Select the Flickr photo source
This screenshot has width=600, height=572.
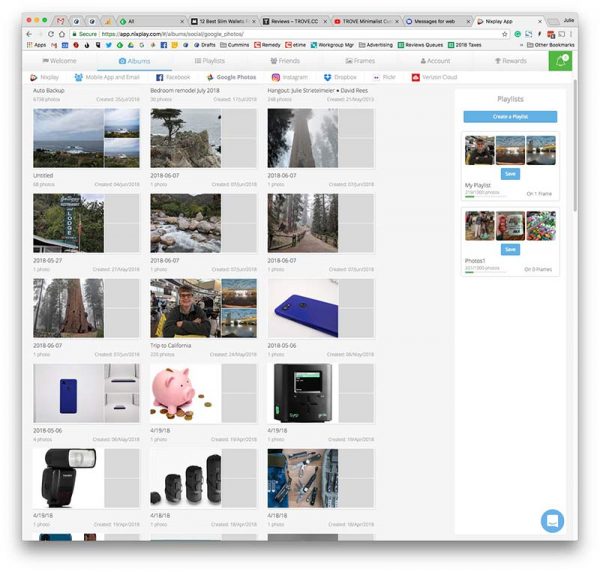[384, 77]
